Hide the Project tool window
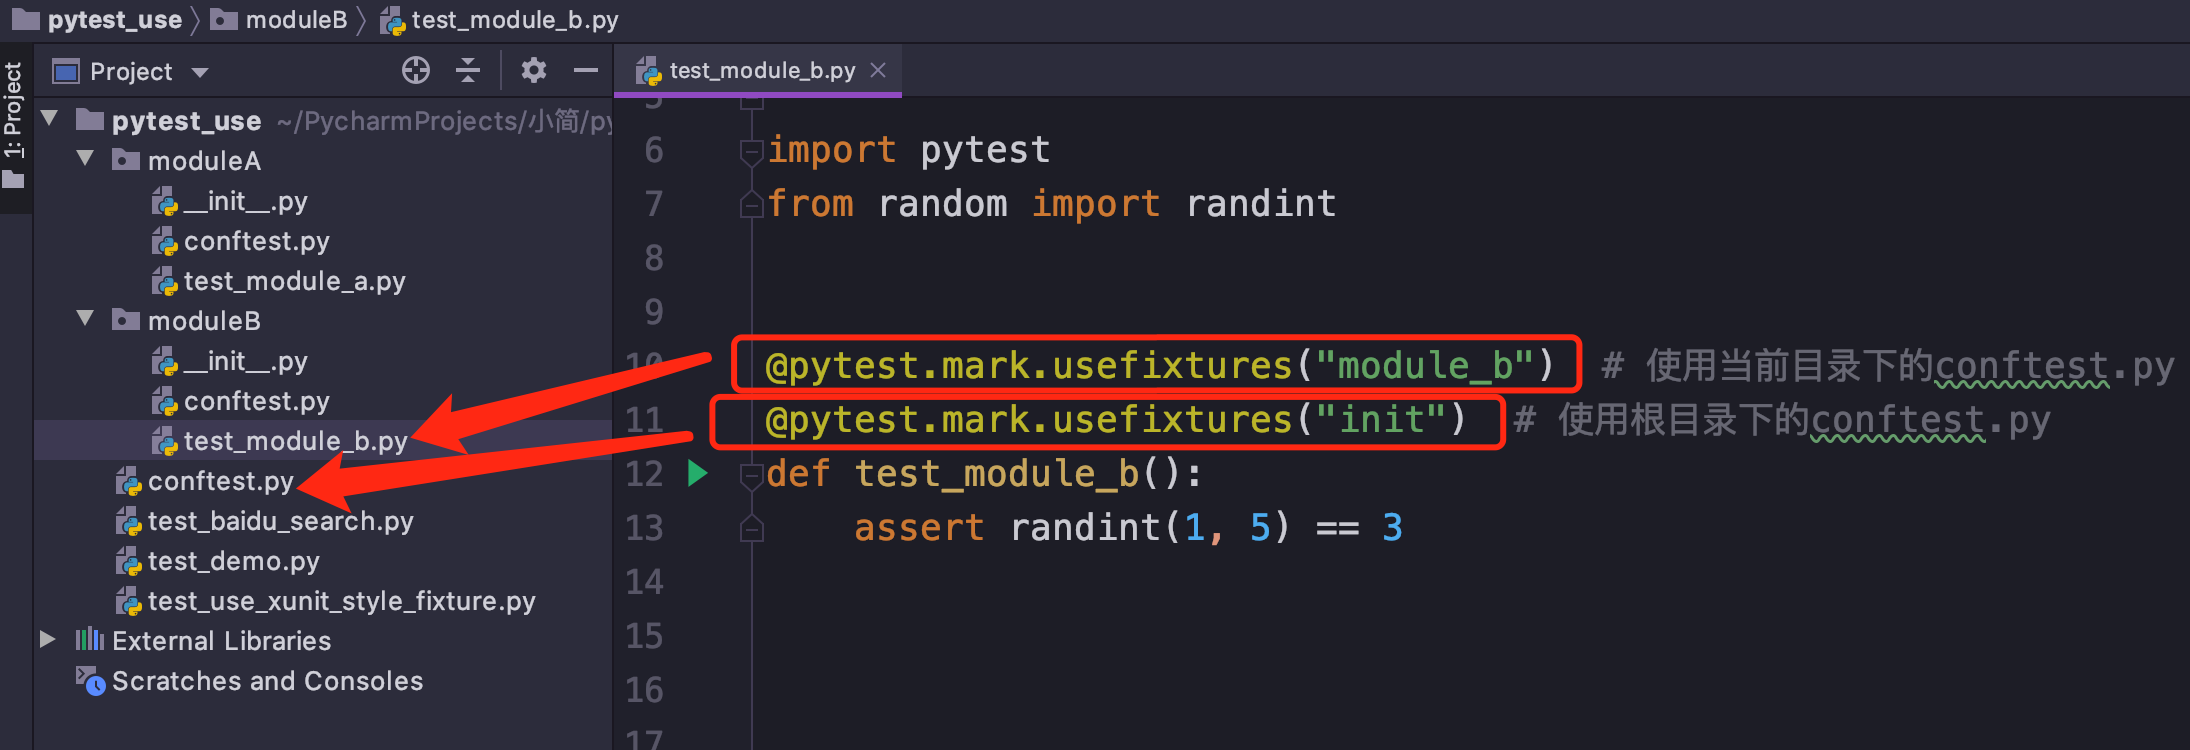2190x750 pixels. (586, 70)
